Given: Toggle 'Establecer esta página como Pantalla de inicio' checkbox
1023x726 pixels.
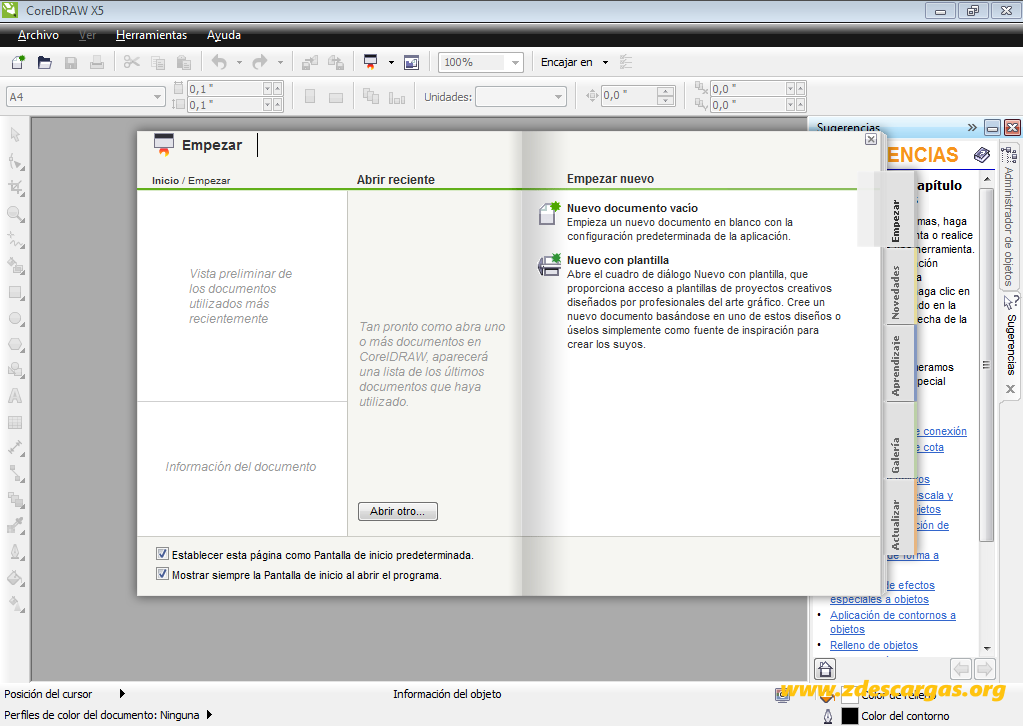Looking at the screenshot, I should 162,554.
